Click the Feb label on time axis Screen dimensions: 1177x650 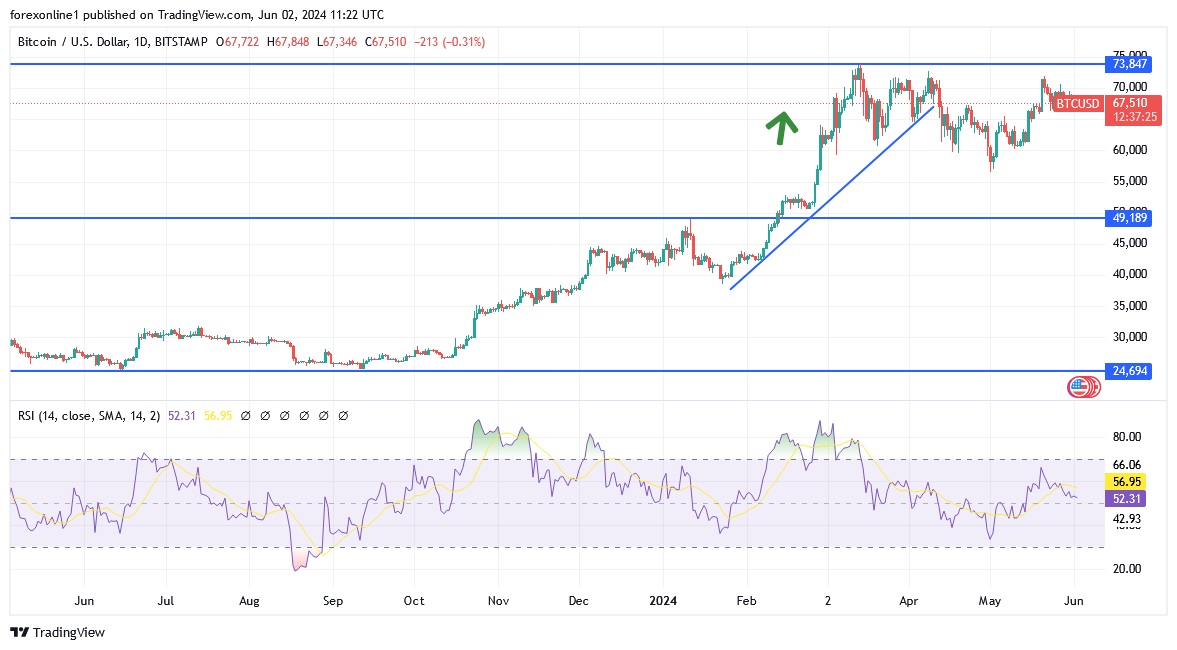[x=746, y=601]
